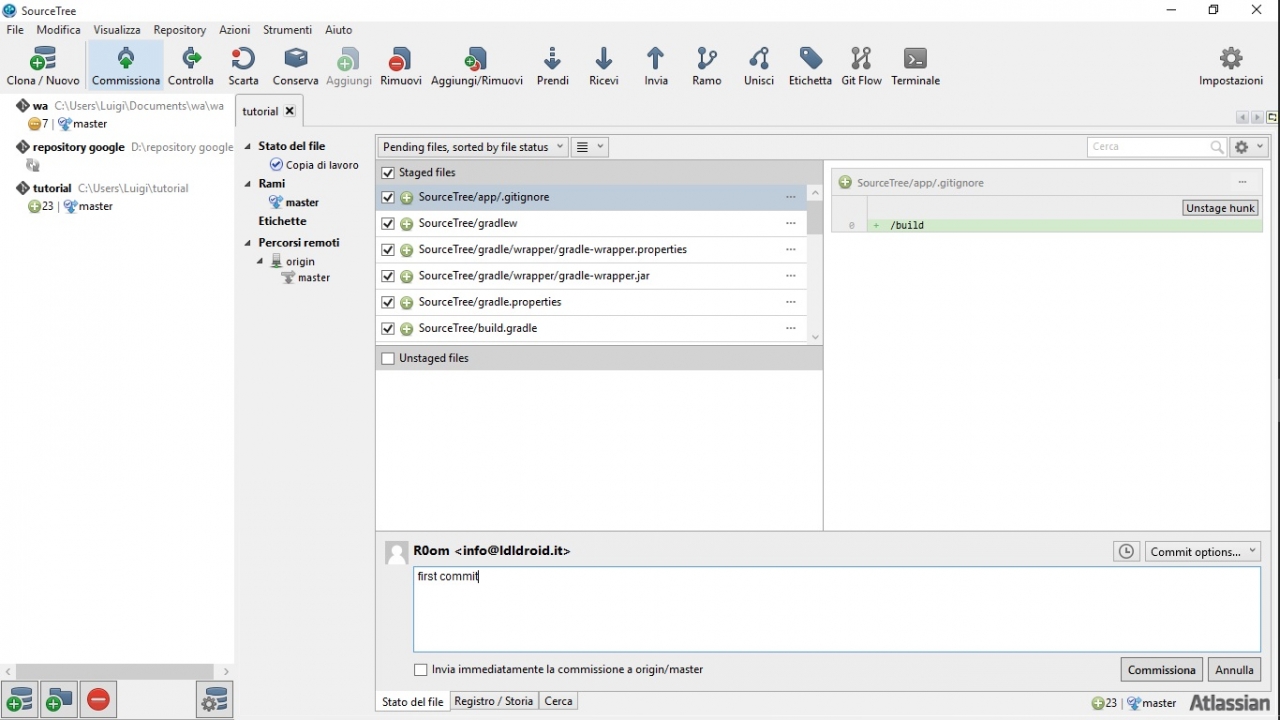The width and height of the screenshot is (1280, 720).
Task: Click the Conserva toolbar icon
Action: click(295, 66)
